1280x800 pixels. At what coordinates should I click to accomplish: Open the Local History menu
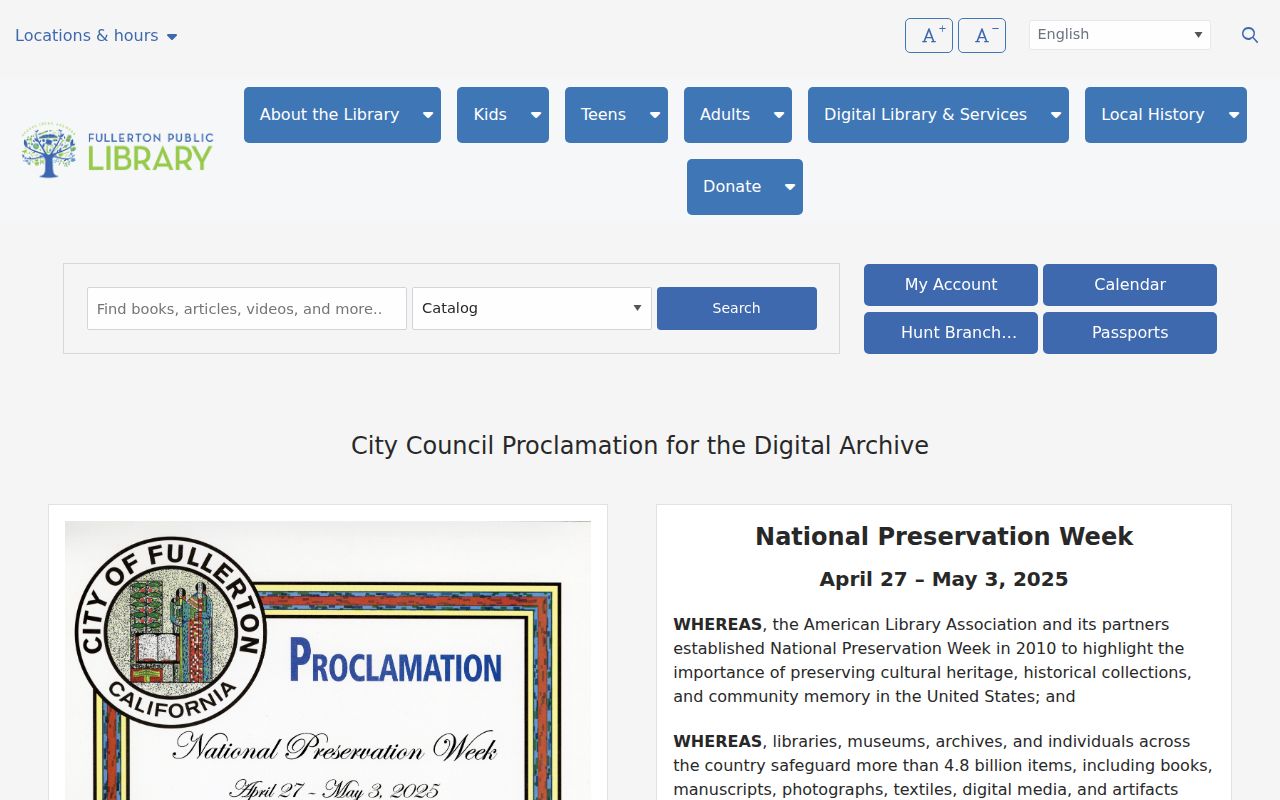point(1152,115)
